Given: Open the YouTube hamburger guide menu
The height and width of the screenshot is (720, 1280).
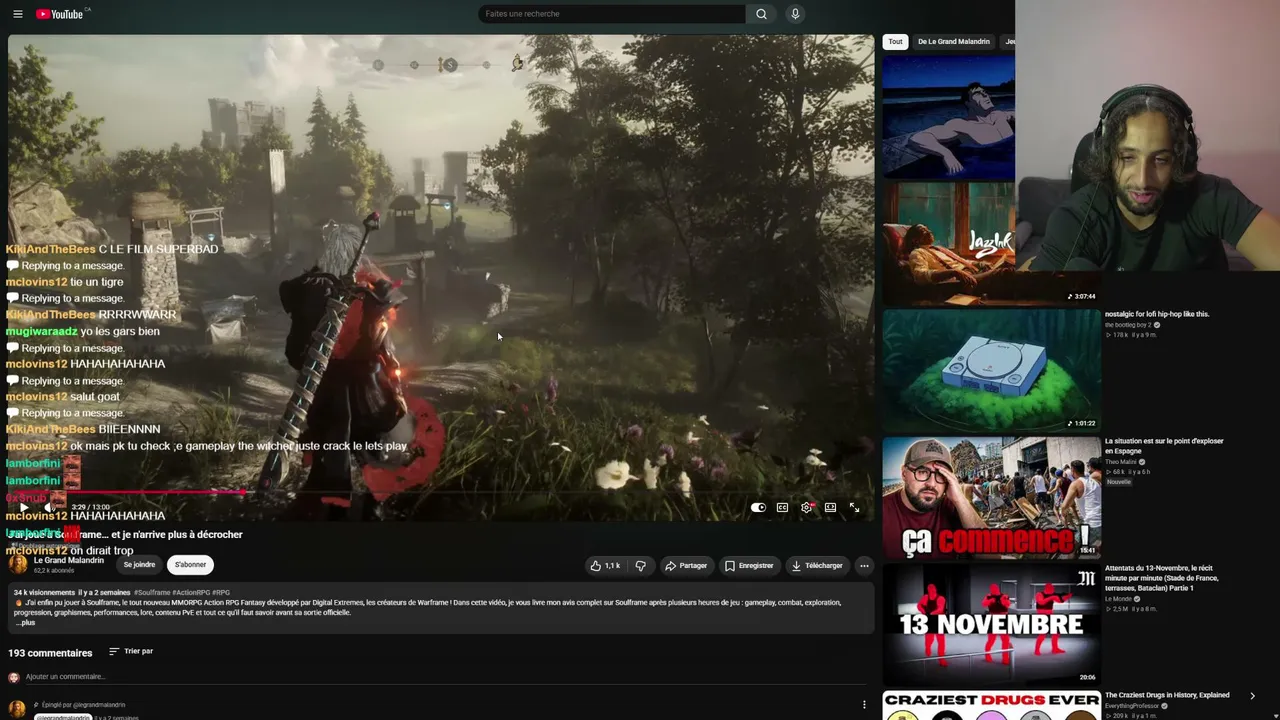Looking at the screenshot, I should pos(17,14).
